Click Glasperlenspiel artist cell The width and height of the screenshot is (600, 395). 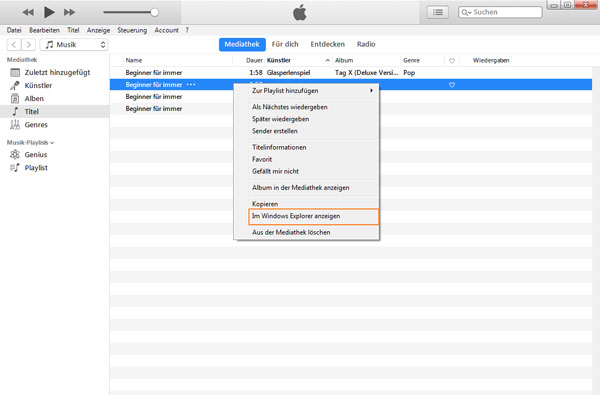pos(289,72)
